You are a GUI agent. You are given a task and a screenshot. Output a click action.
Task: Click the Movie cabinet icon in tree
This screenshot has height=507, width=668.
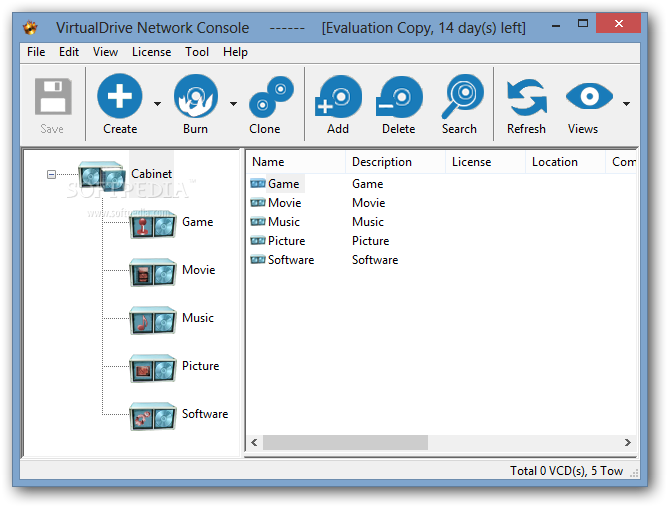153,272
